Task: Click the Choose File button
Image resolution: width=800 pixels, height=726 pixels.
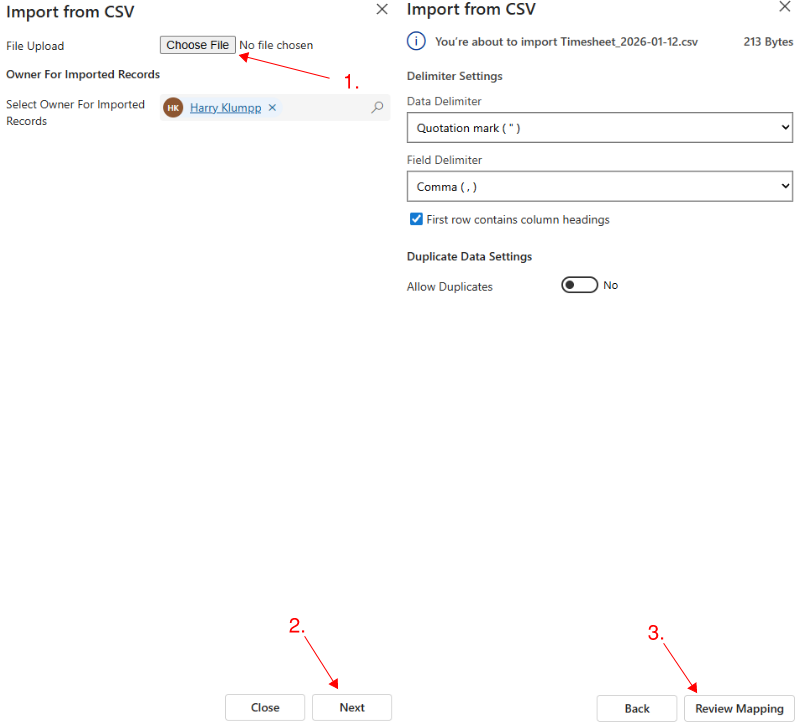Action: pyautogui.click(x=197, y=44)
